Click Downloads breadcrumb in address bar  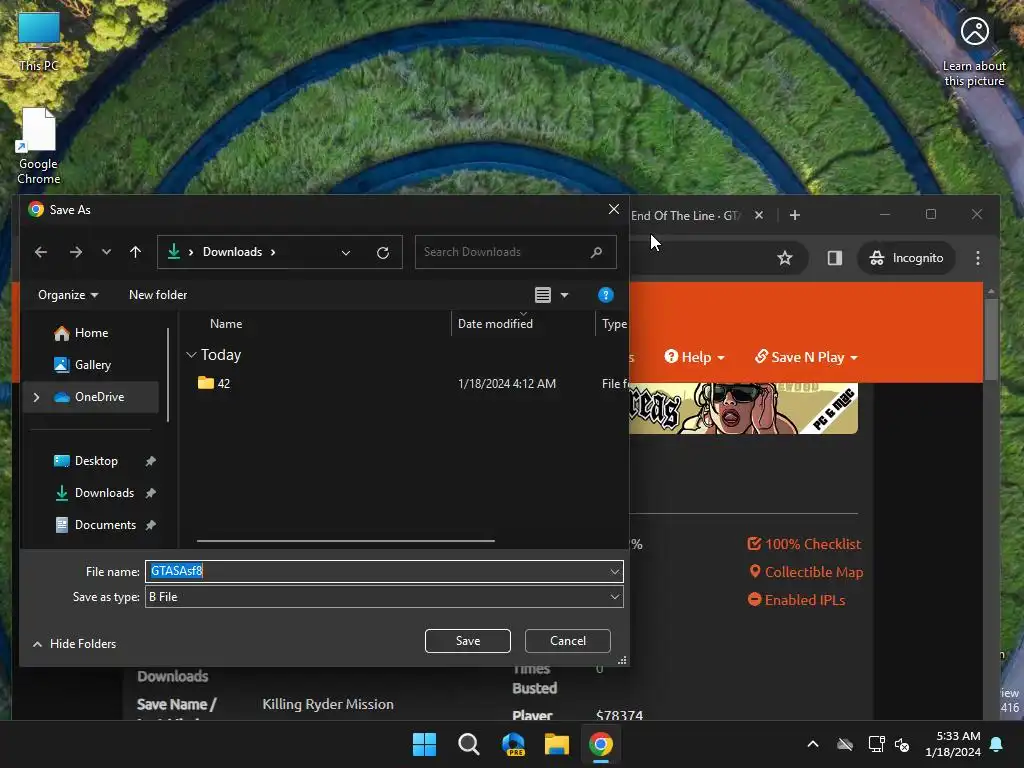[232, 252]
